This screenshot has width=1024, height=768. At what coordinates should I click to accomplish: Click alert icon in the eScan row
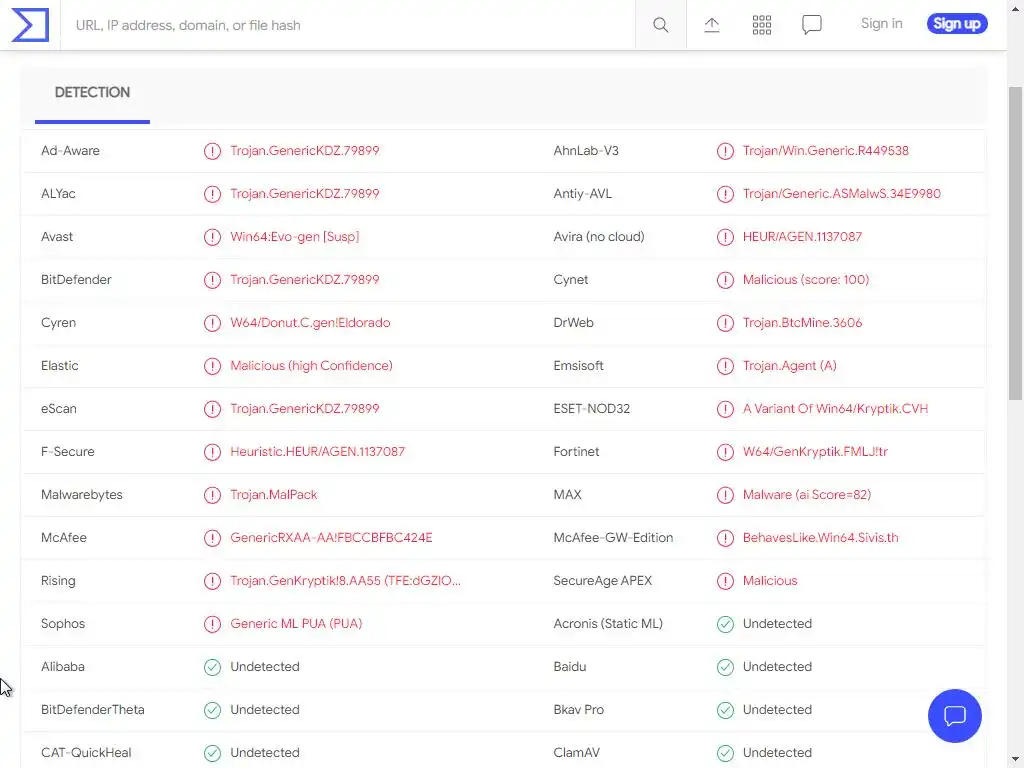pos(212,409)
